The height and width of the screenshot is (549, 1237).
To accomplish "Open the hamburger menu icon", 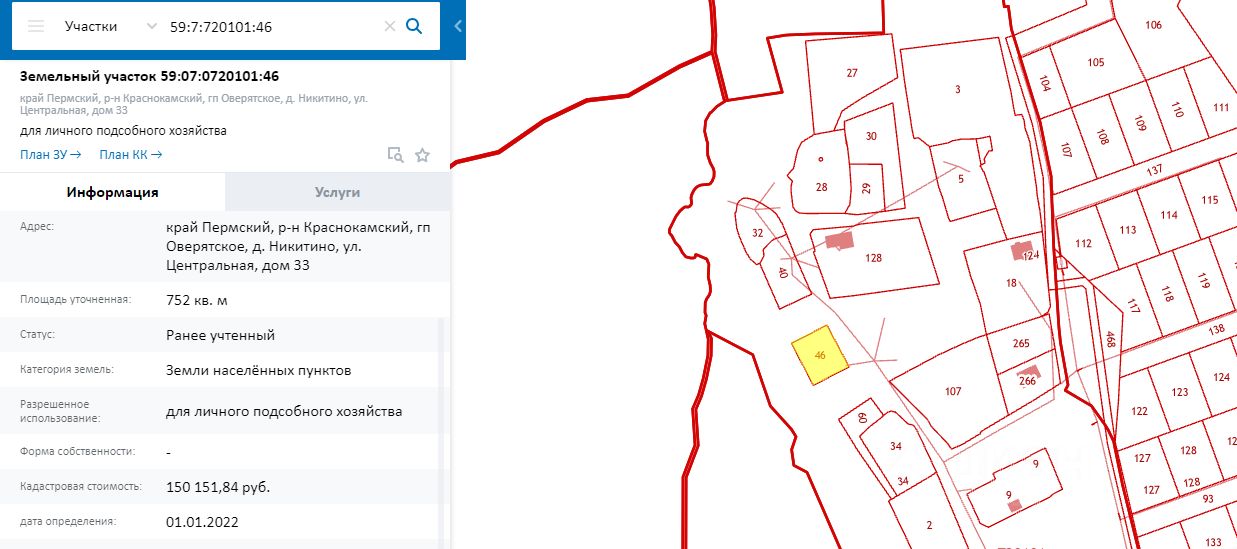I will pos(36,26).
